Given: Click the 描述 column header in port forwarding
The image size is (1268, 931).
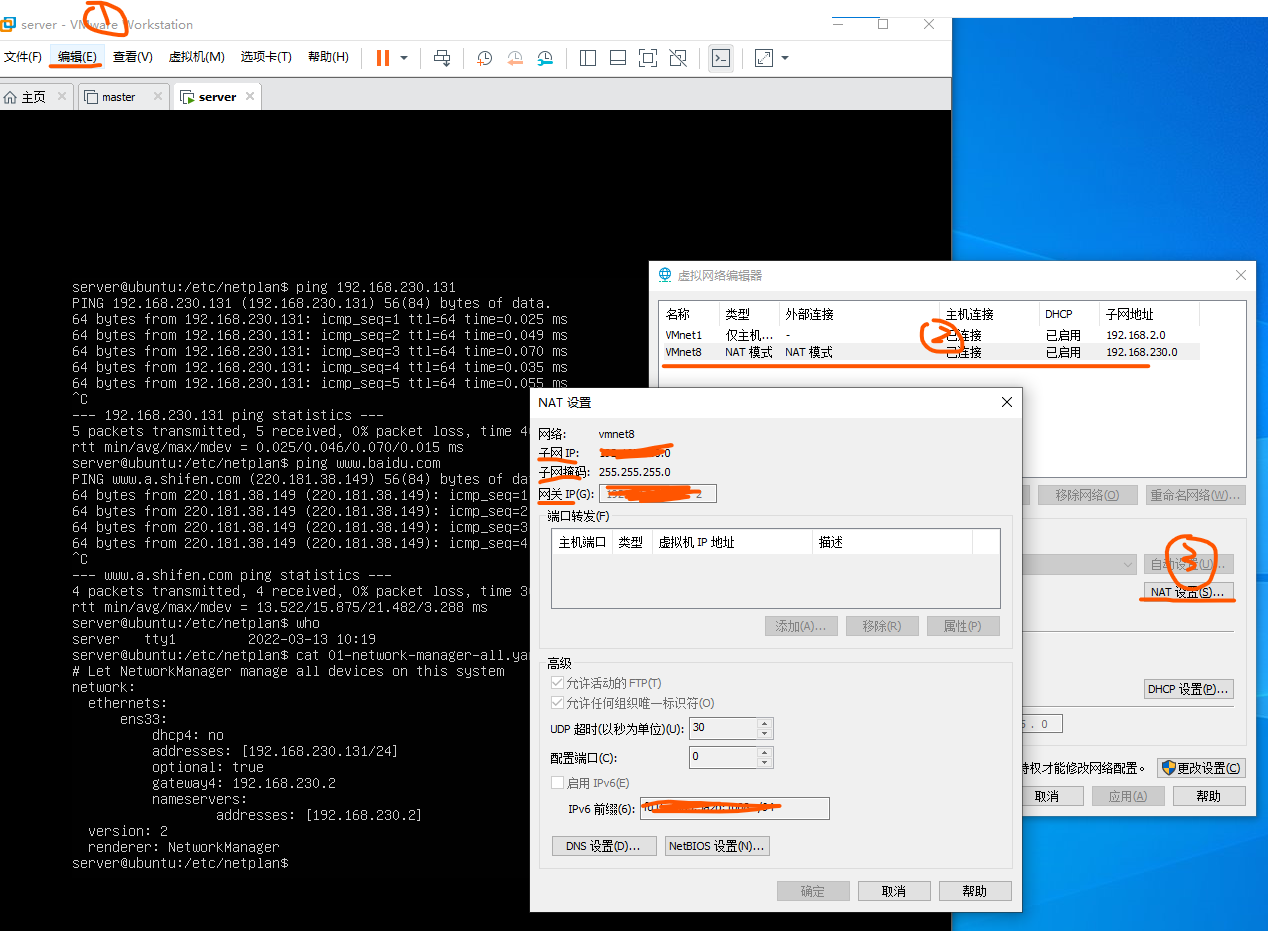Looking at the screenshot, I should click(893, 542).
